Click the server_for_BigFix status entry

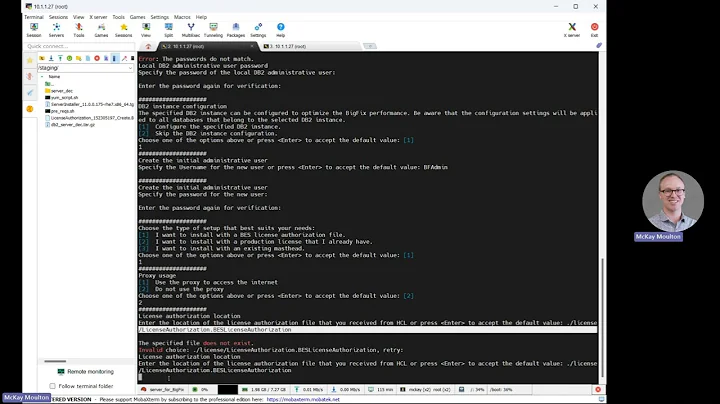[163, 389]
